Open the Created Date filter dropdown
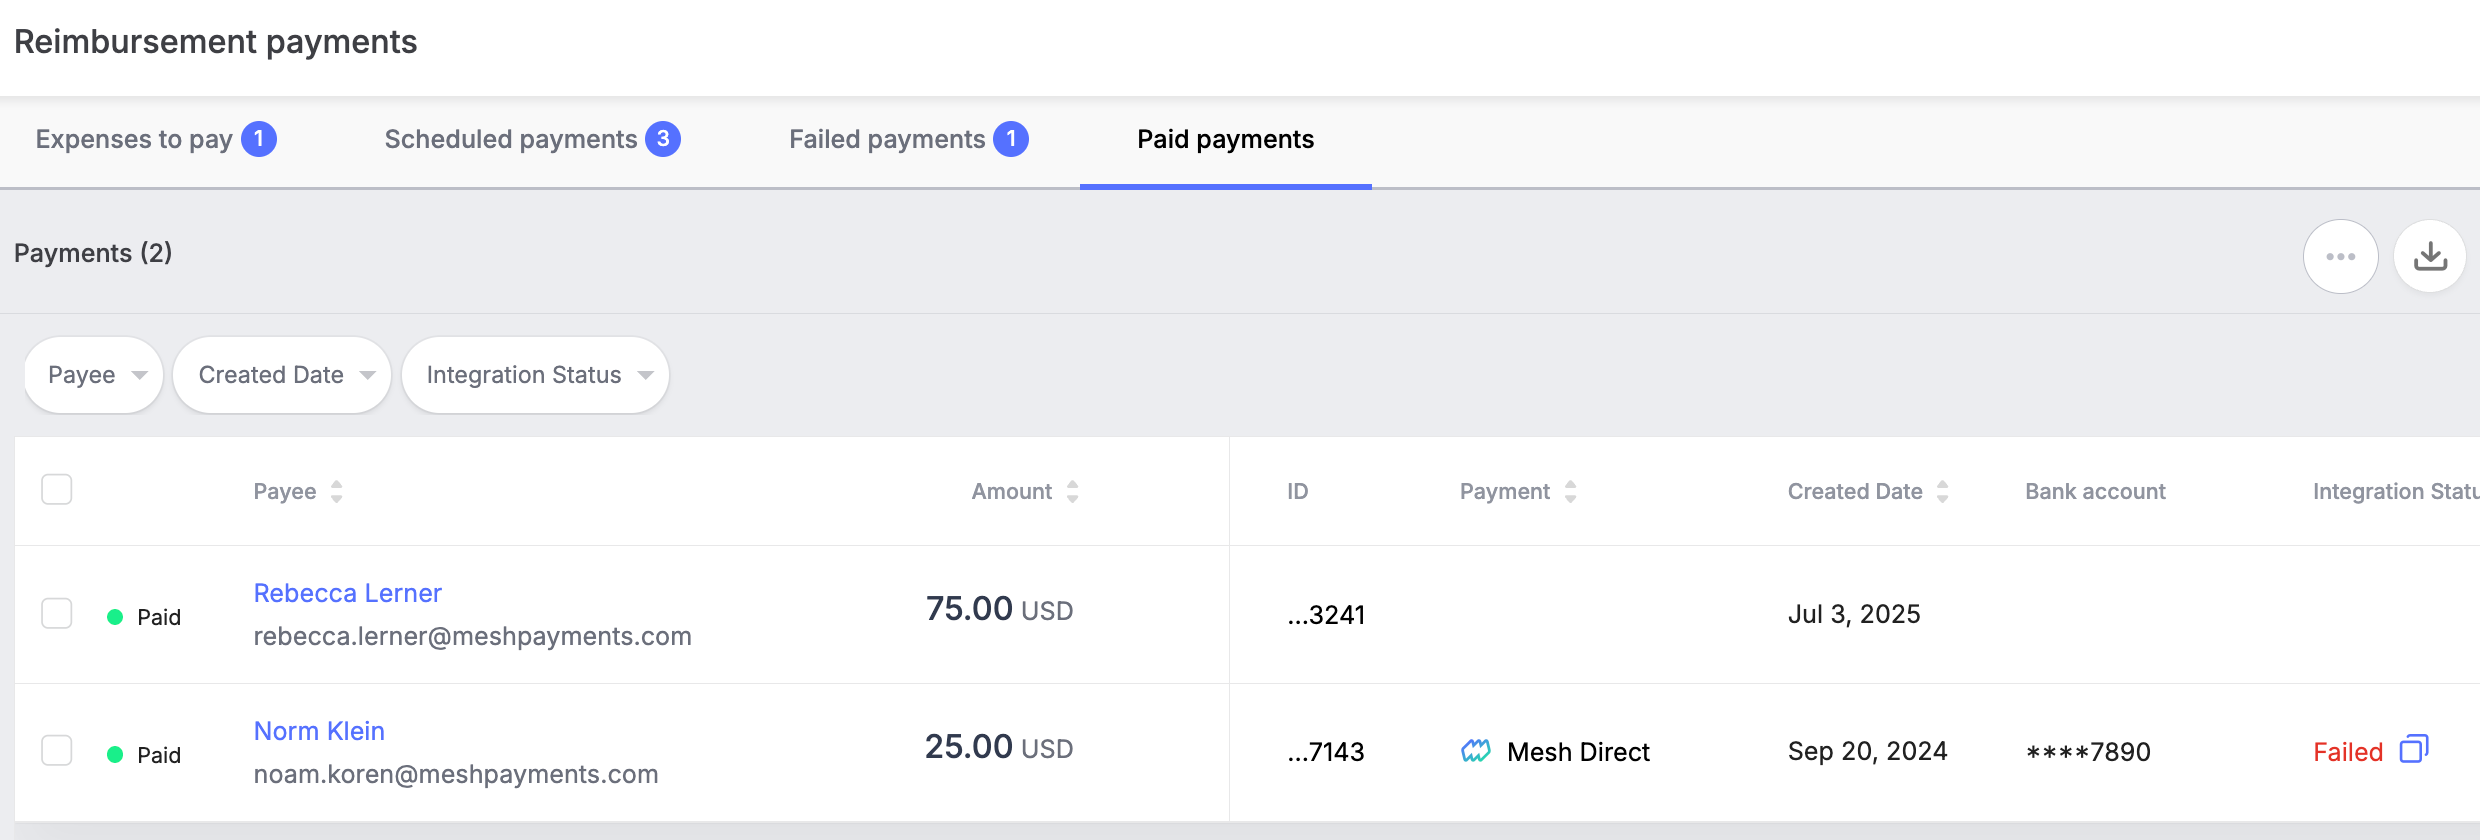 click(283, 375)
